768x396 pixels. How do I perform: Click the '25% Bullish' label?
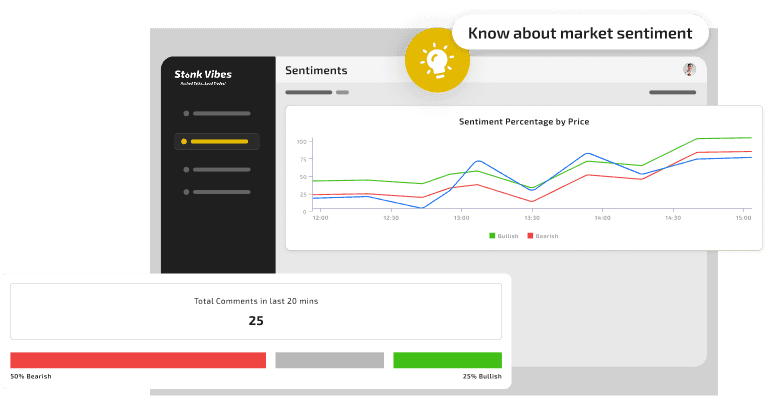tap(482, 376)
